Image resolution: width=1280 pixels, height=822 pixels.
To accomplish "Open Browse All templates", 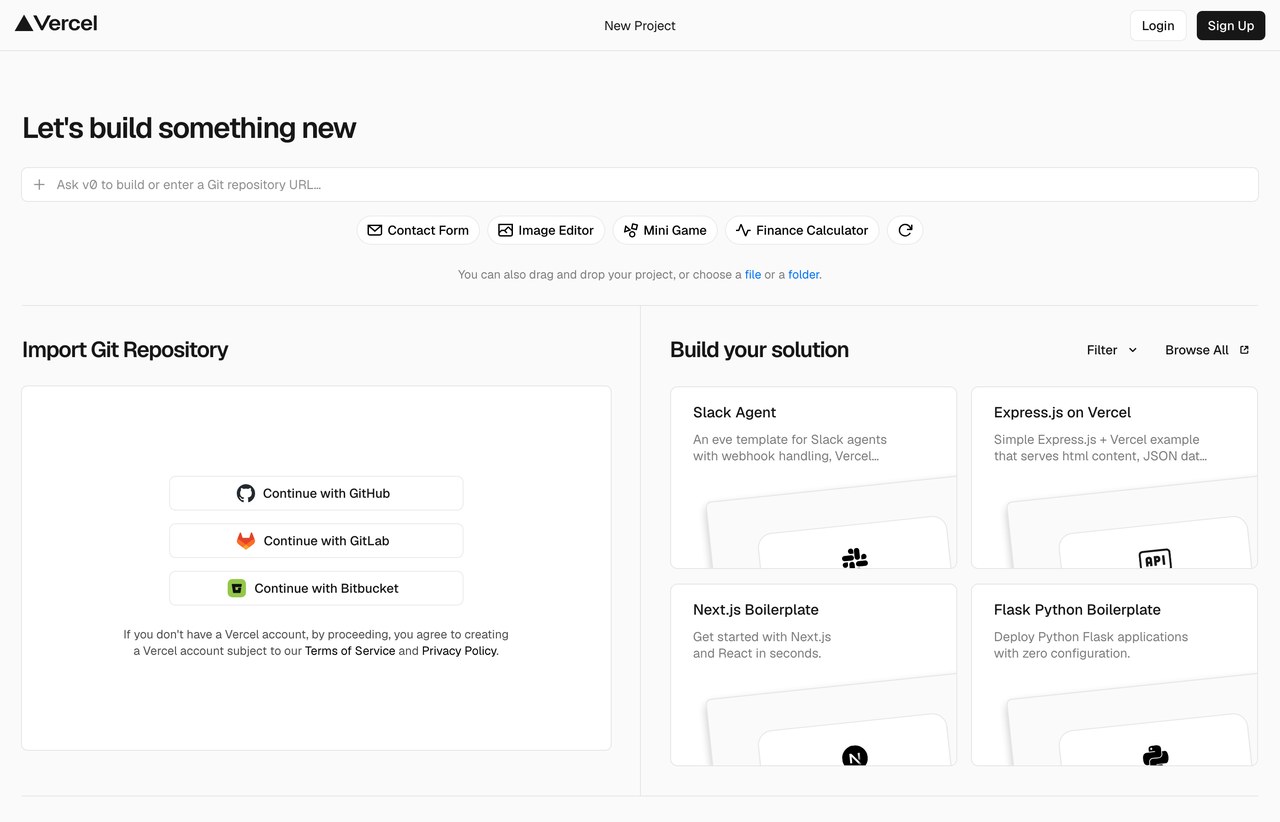I will coord(1207,350).
